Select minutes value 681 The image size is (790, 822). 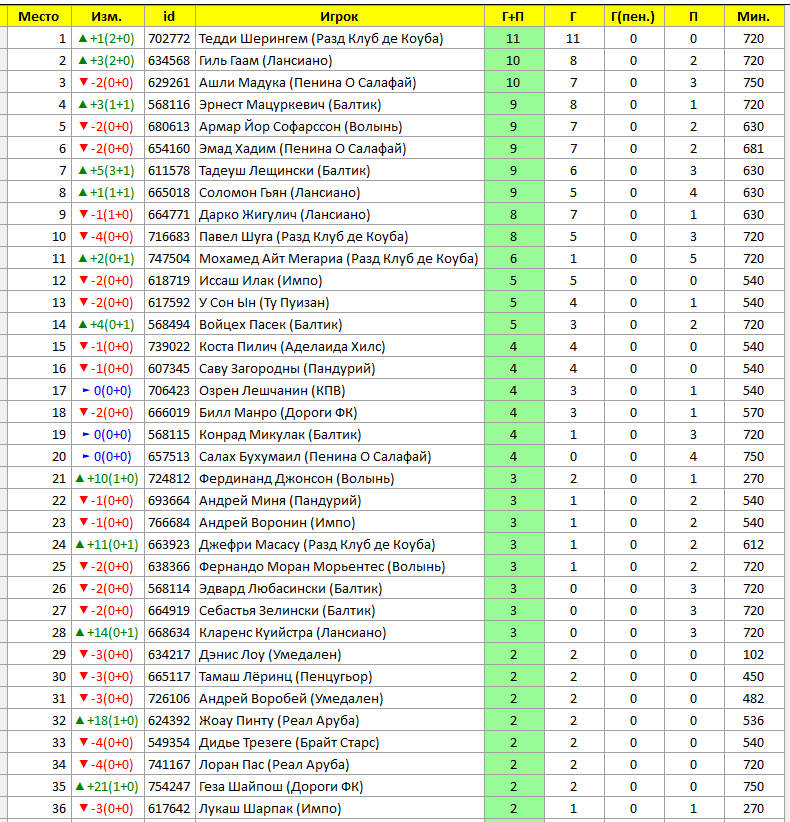753,148
